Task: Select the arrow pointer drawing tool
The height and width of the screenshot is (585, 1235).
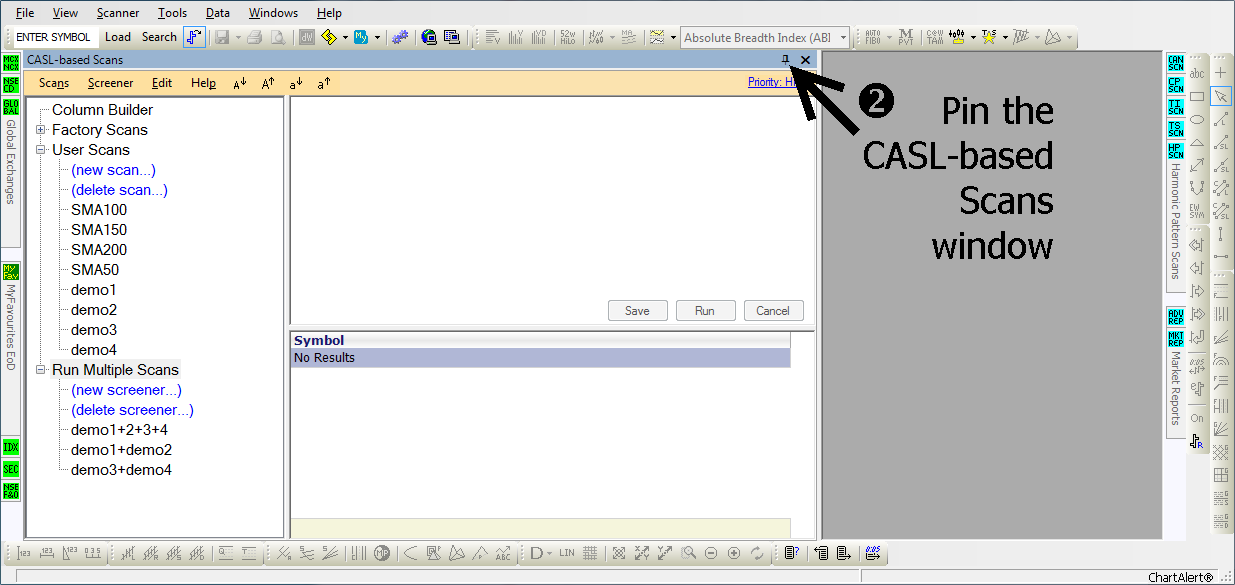Action: [x=1221, y=96]
